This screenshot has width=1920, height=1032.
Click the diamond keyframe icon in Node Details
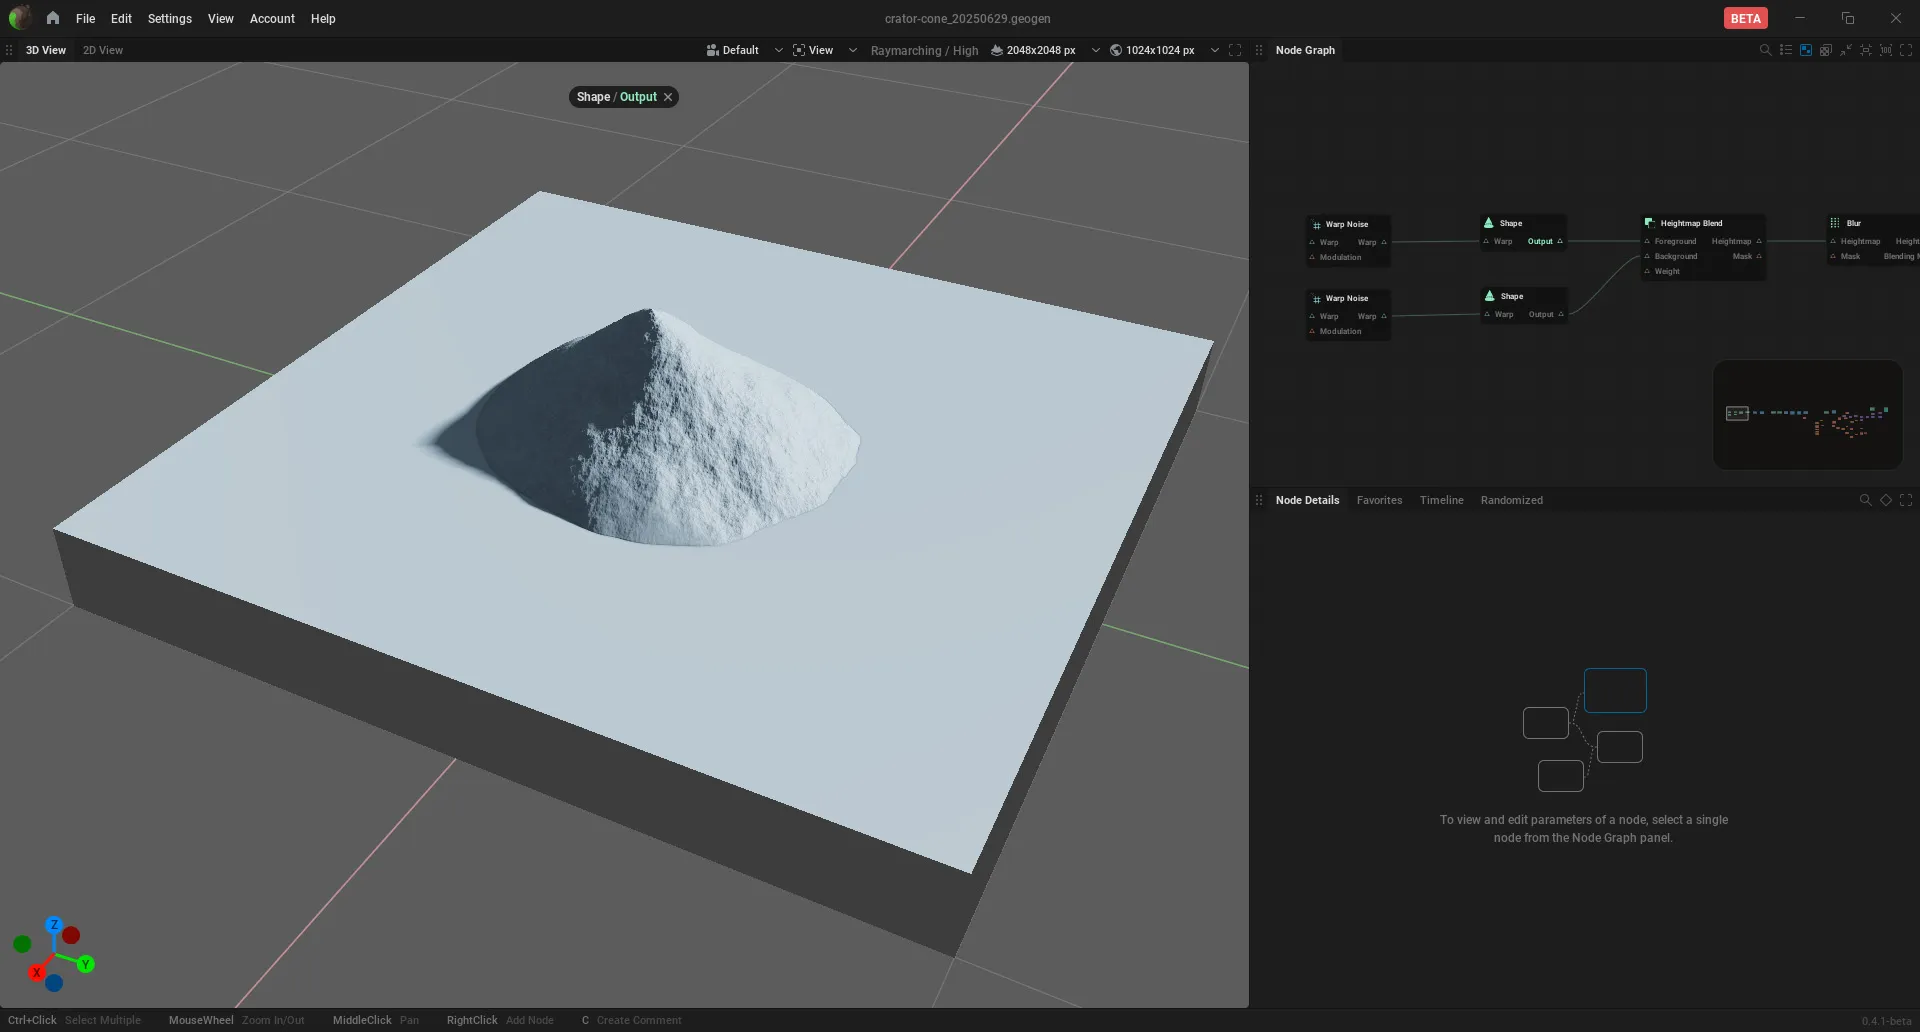[x=1886, y=500]
